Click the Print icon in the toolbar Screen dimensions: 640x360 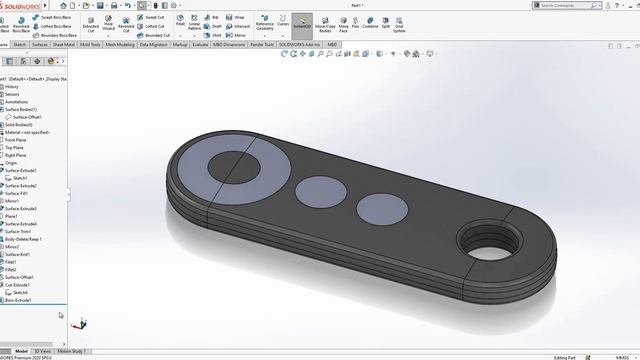click(114, 5)
